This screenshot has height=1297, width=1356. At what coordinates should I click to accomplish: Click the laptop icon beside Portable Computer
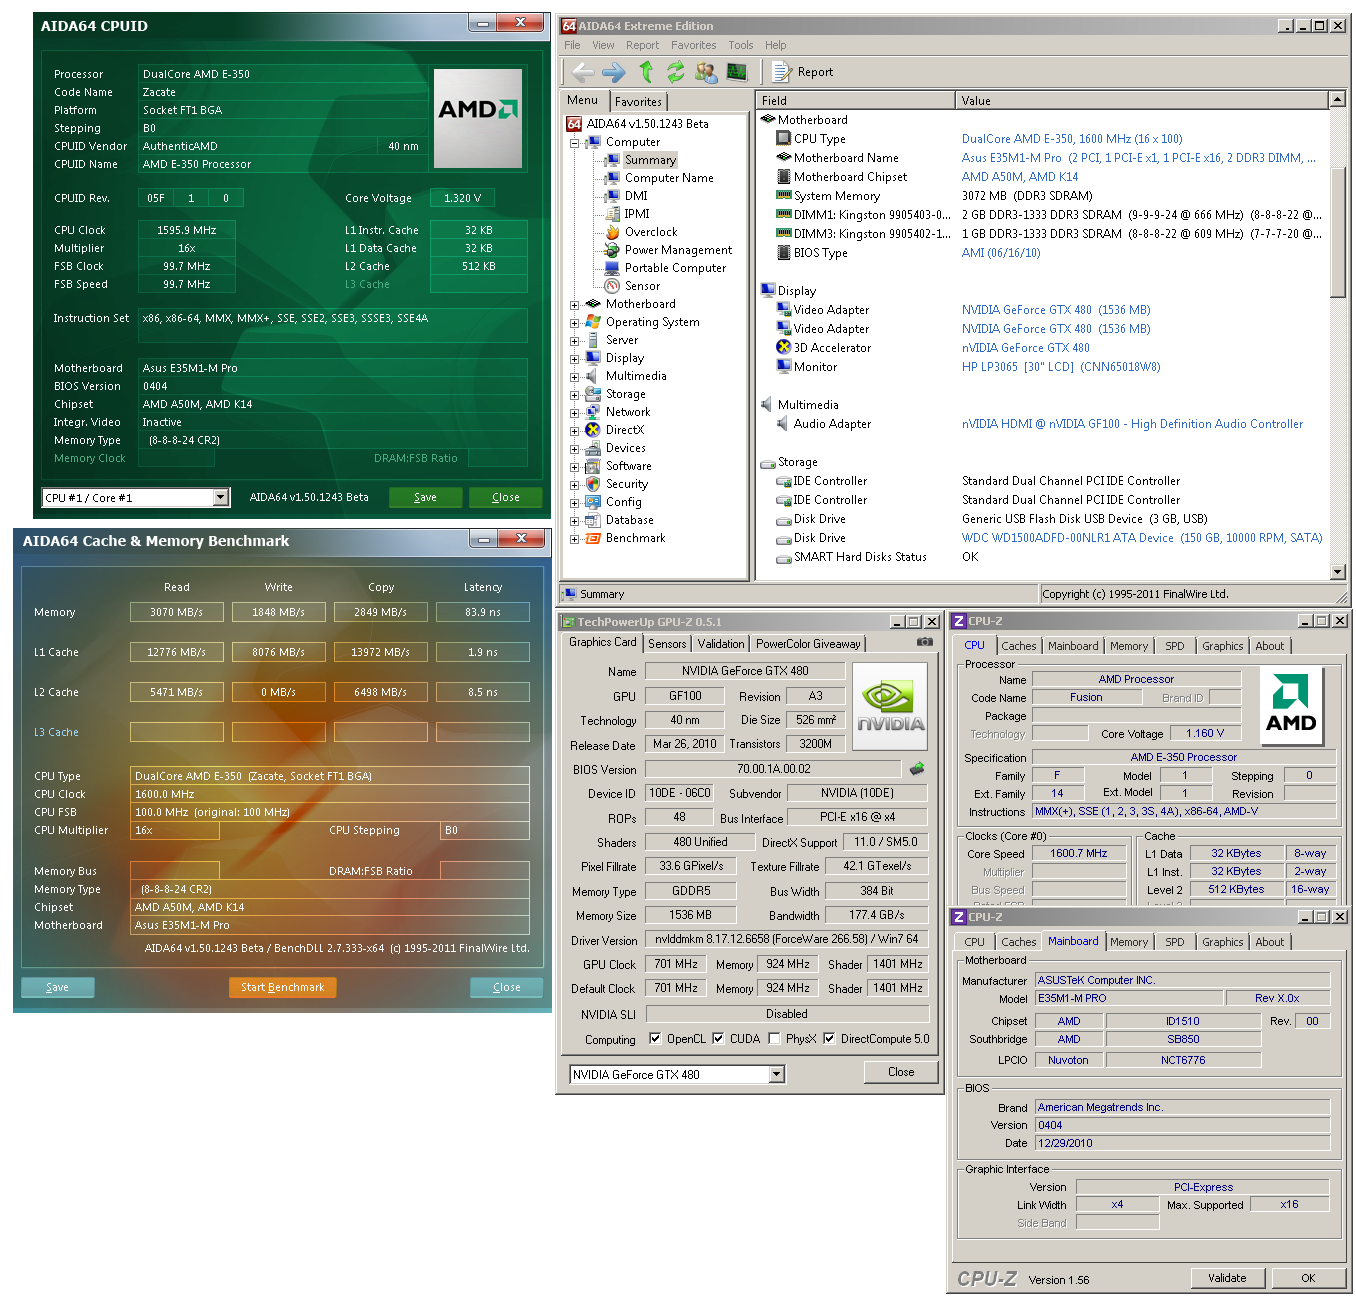[x=613, y=268]
